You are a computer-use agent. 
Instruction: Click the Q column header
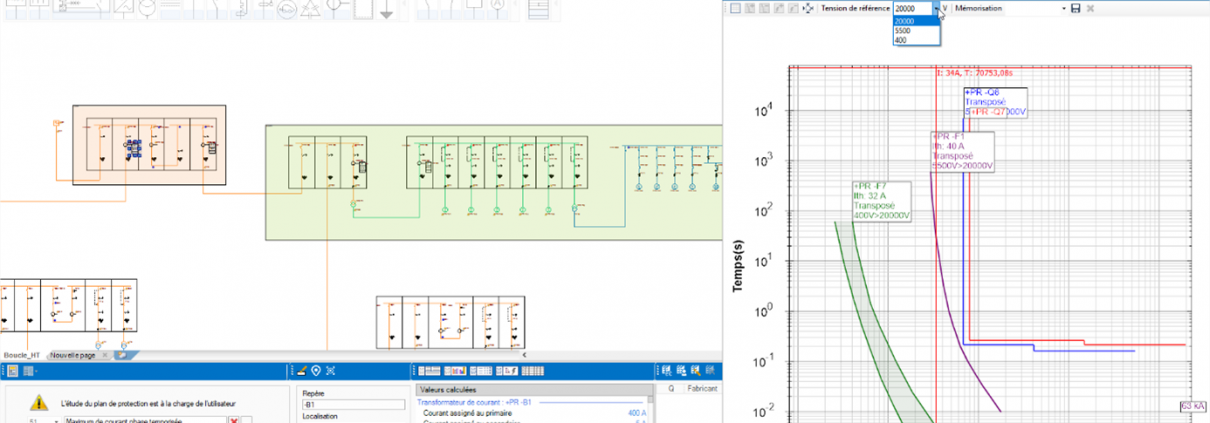(670, 390)
